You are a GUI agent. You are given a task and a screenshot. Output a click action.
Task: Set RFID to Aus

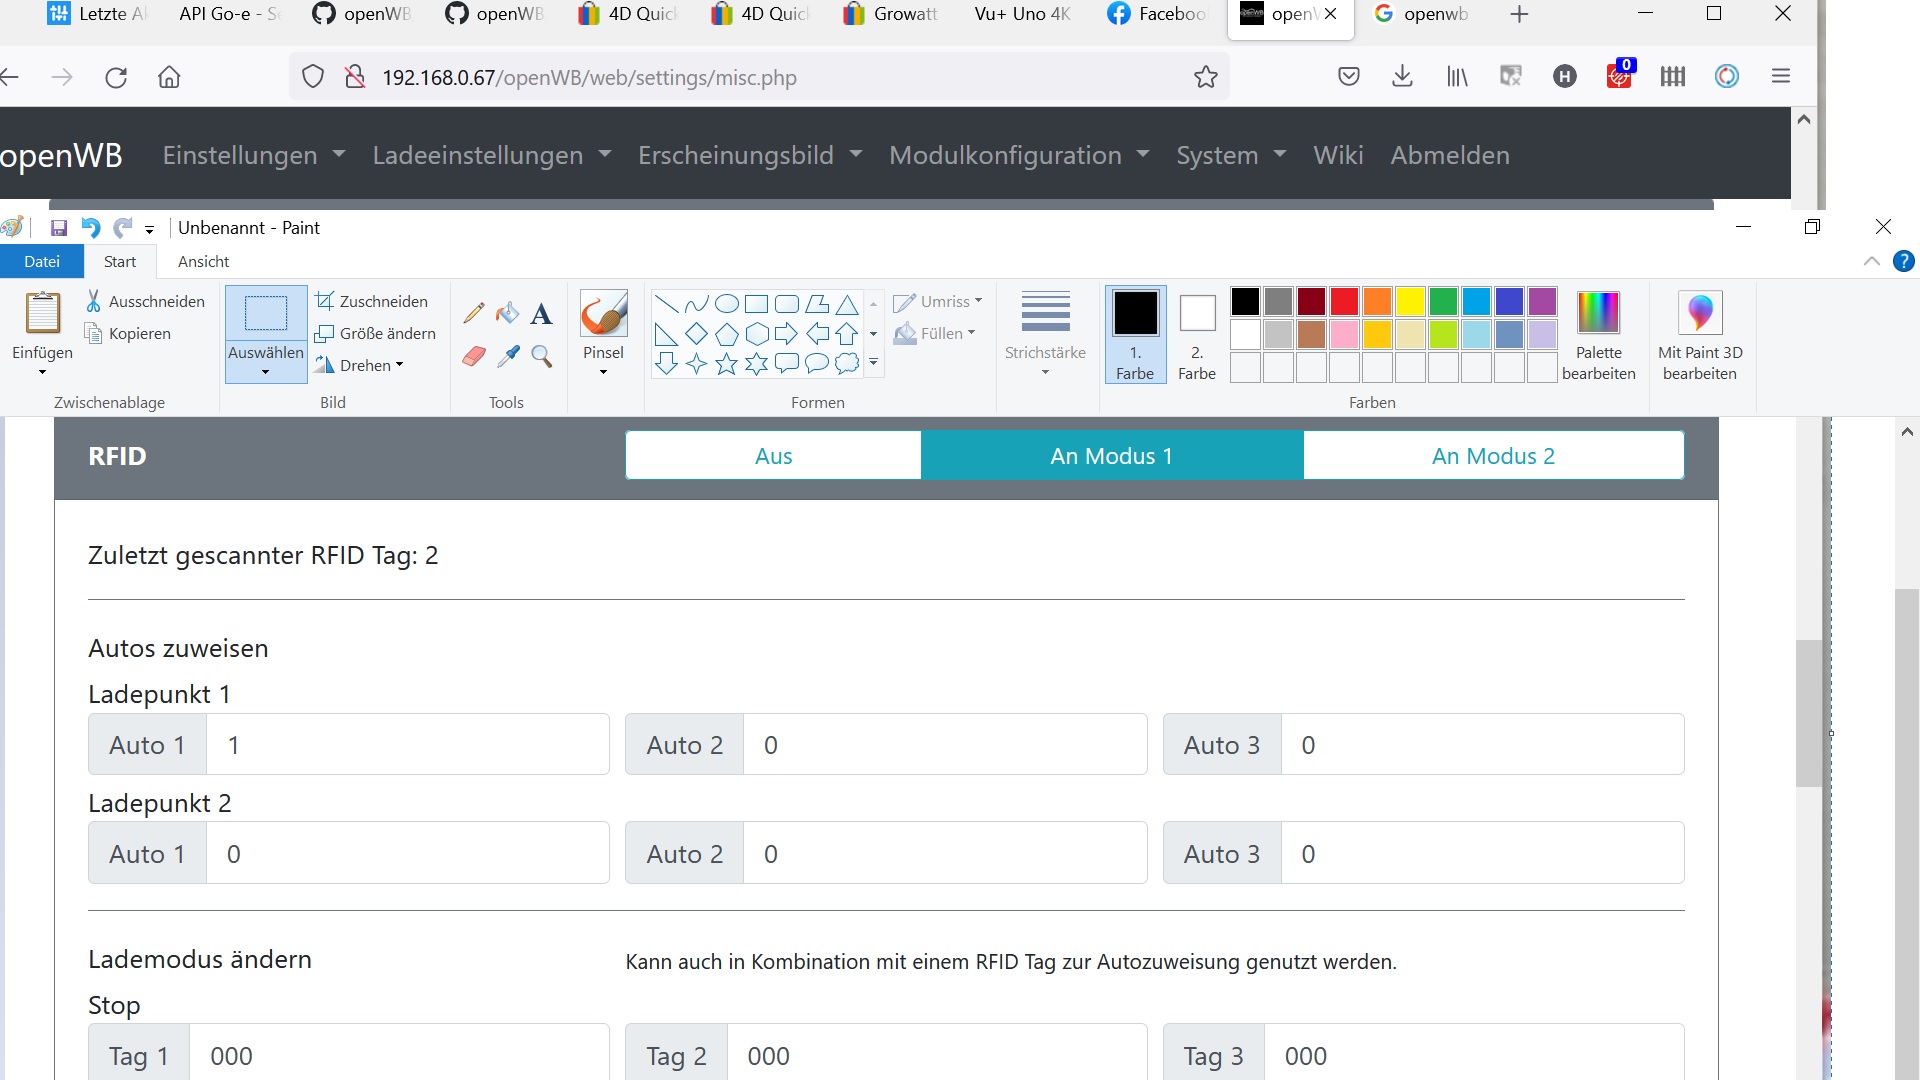[x=773, y=456]
